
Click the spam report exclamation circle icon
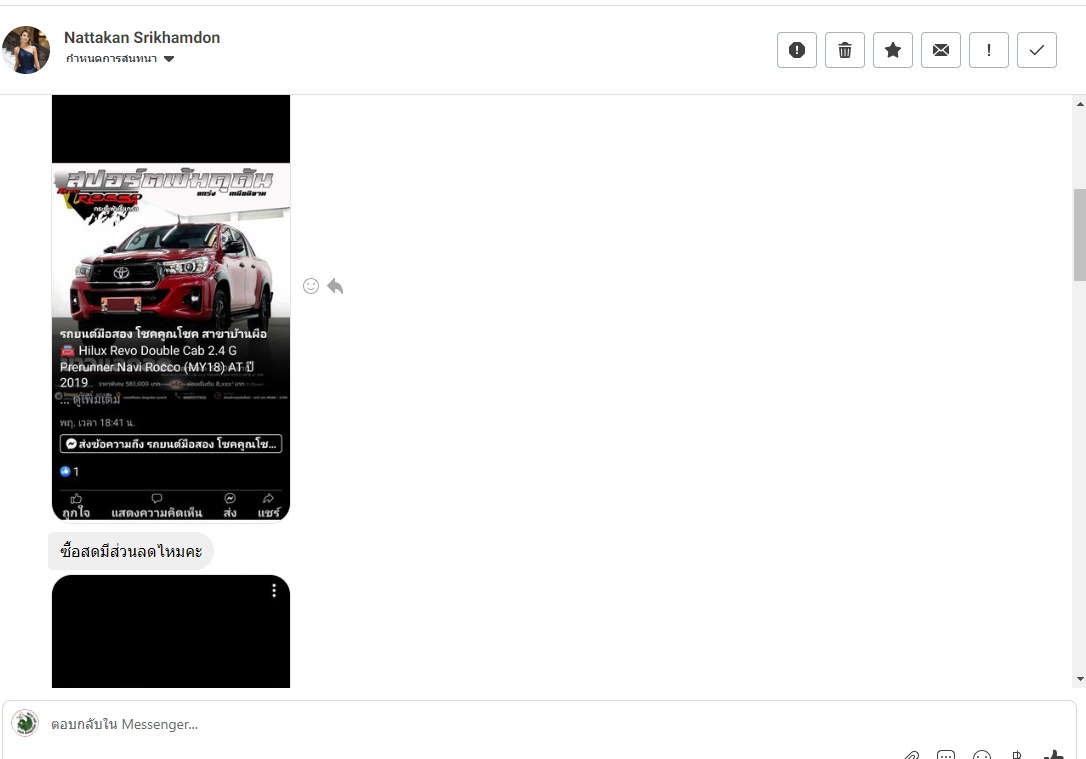click(797, 50)
